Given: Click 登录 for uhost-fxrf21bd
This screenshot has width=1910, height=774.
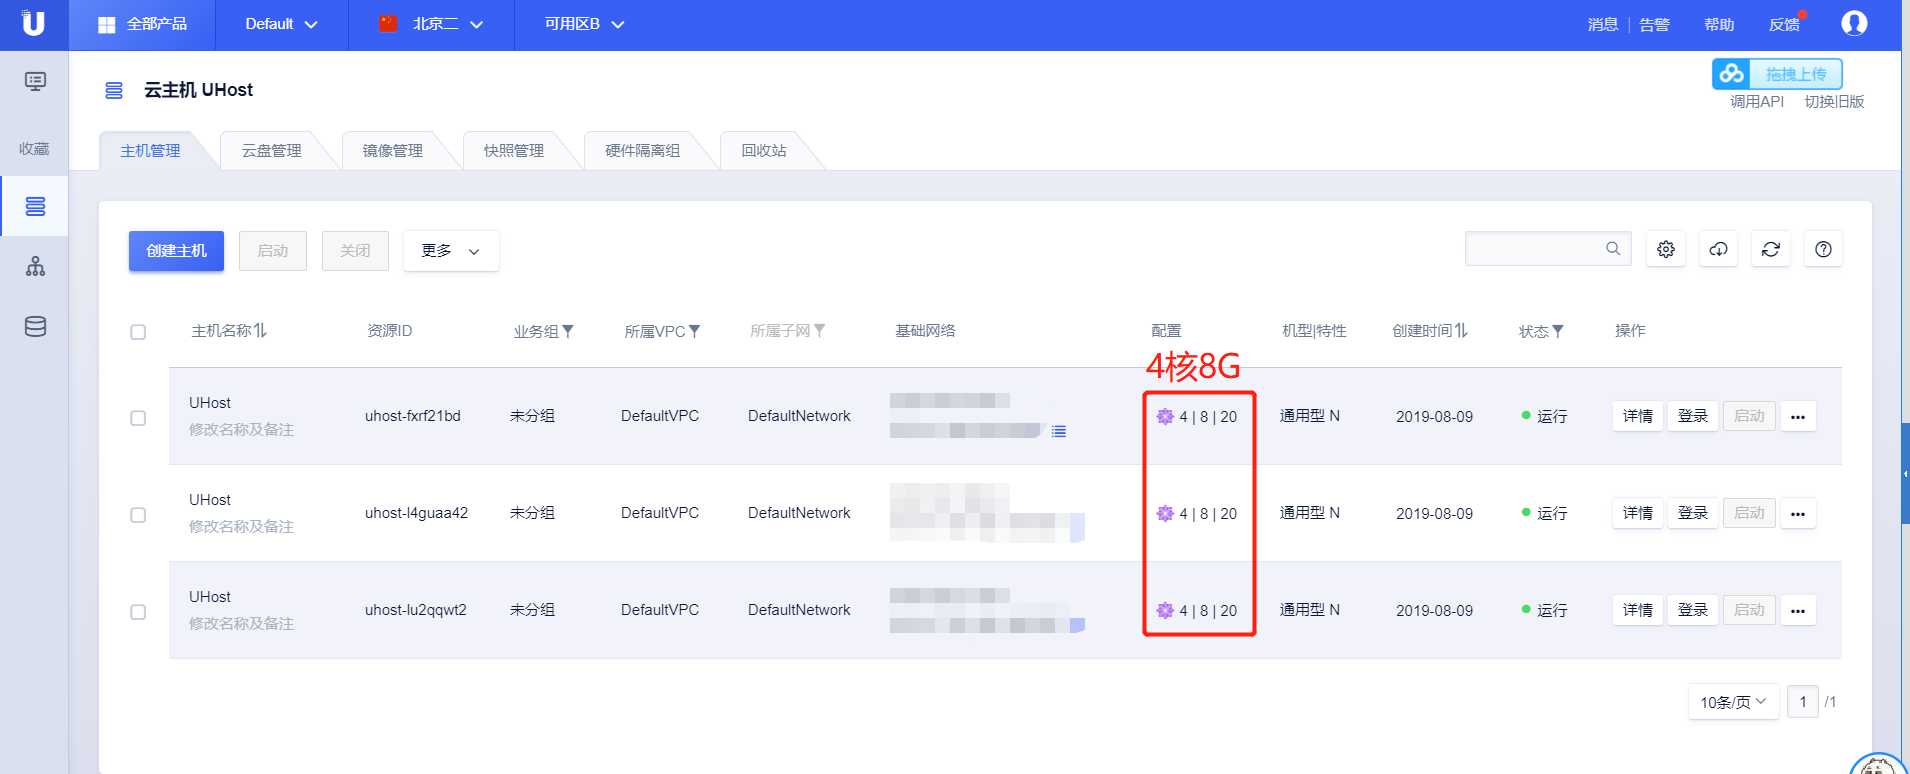Looking at the screenshot, I should click(x=1693, y=417).
